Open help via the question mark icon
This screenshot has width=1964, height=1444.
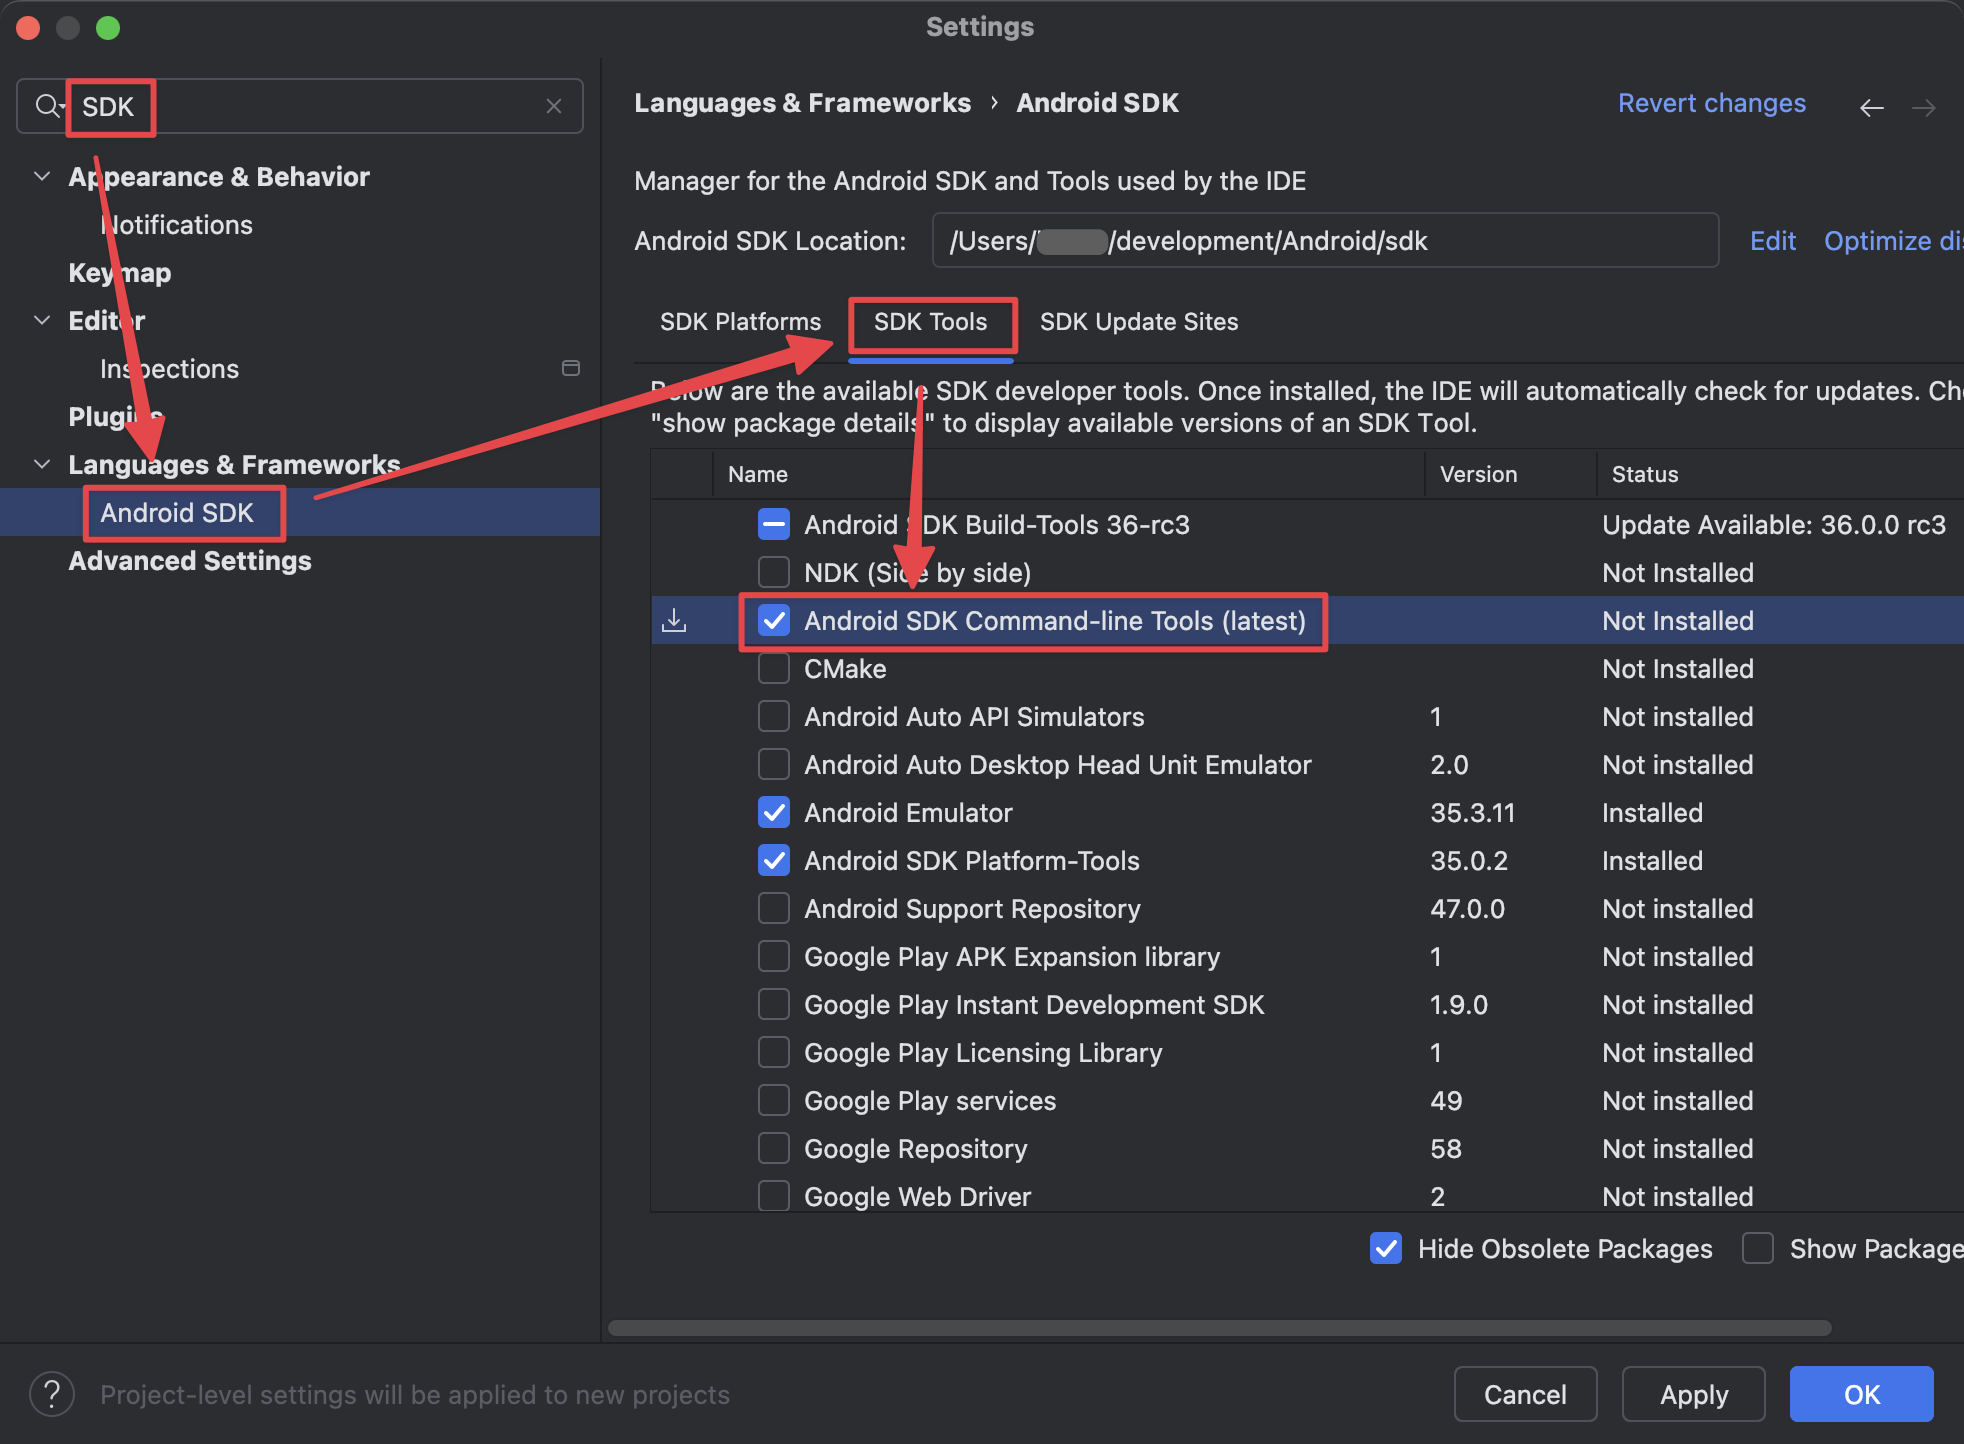(x=52, y=1393)
